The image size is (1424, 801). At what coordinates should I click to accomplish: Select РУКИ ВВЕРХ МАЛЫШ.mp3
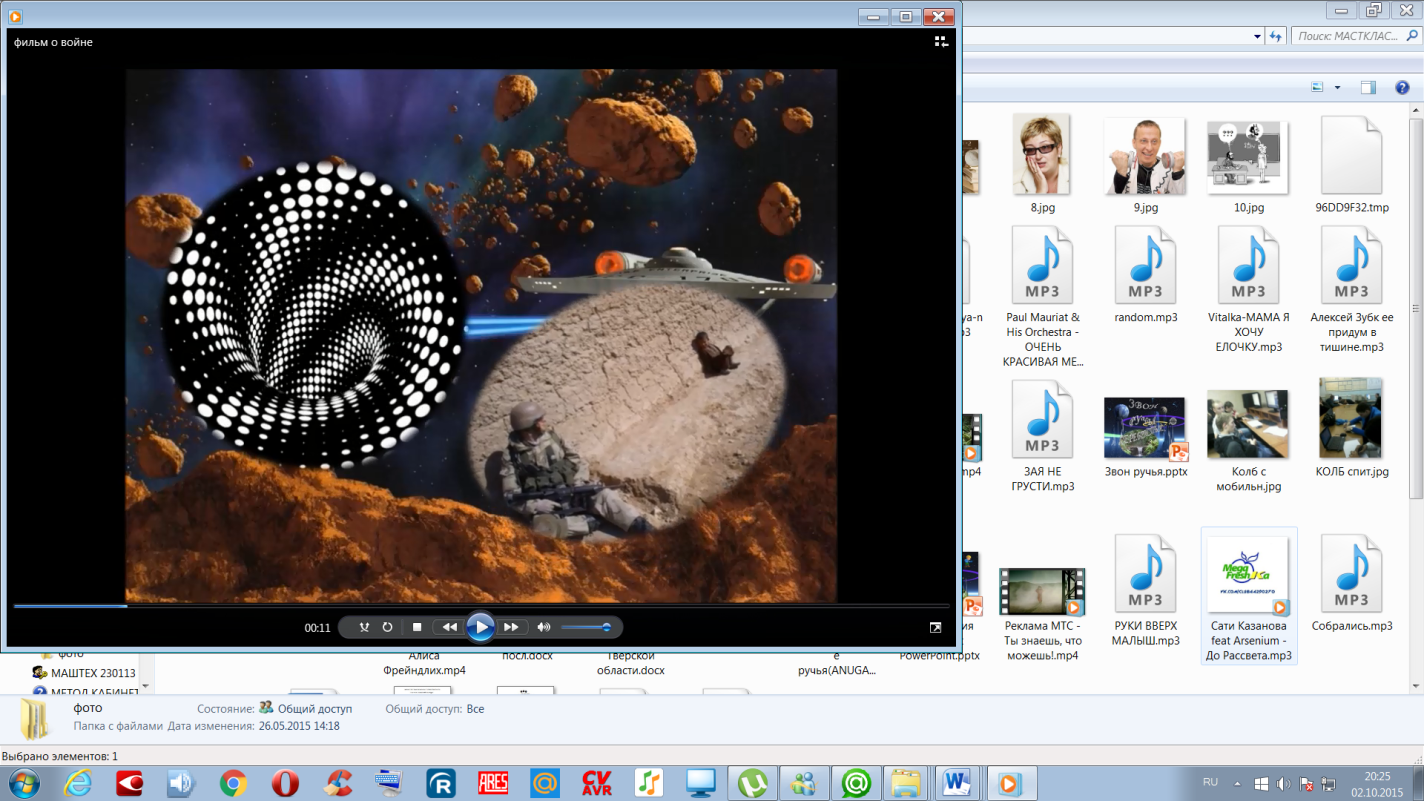[x=1145, y=590]
